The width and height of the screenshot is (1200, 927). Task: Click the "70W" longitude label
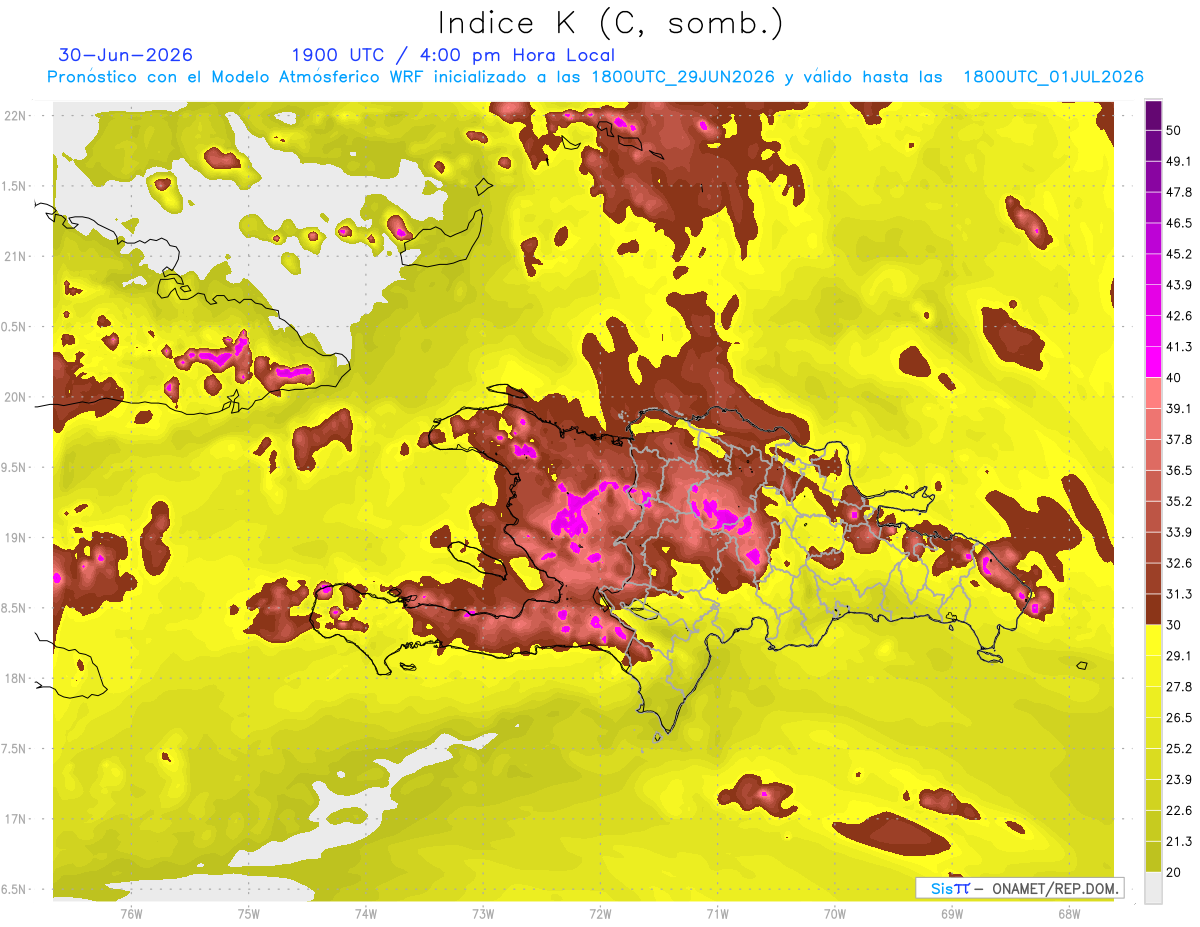(x=835, y=913)
